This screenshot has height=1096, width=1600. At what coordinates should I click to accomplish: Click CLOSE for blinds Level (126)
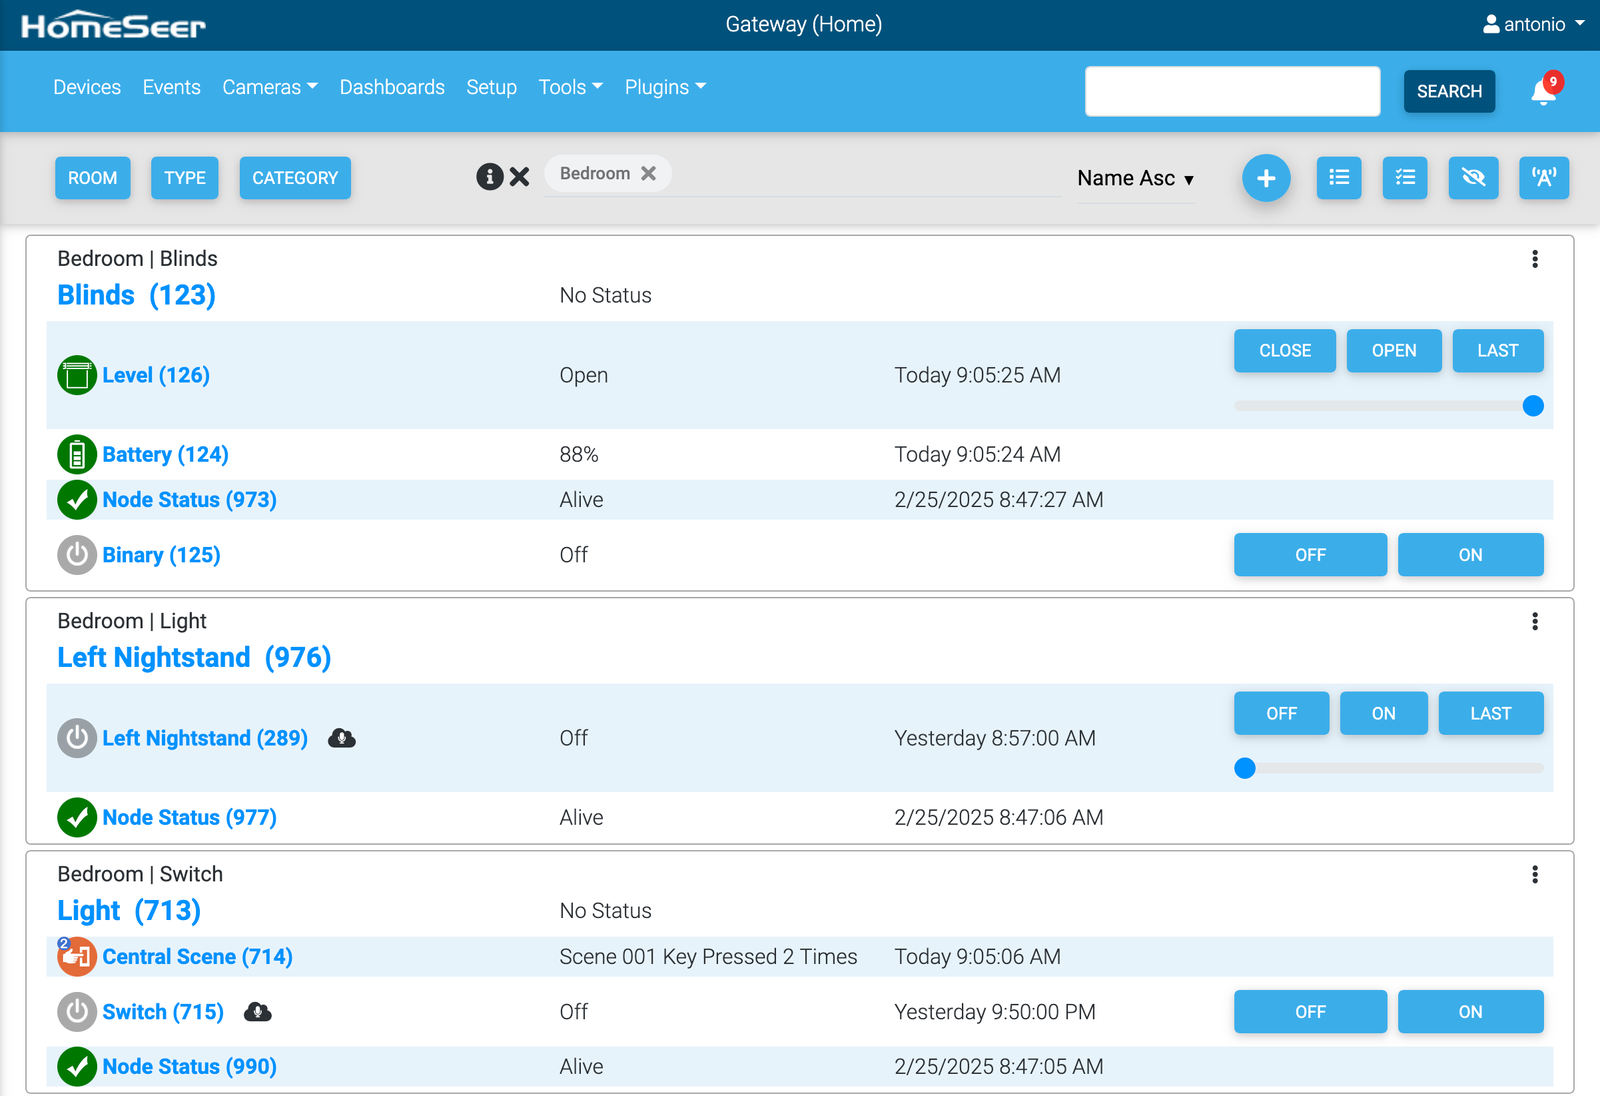click(x=1285, y=351)
